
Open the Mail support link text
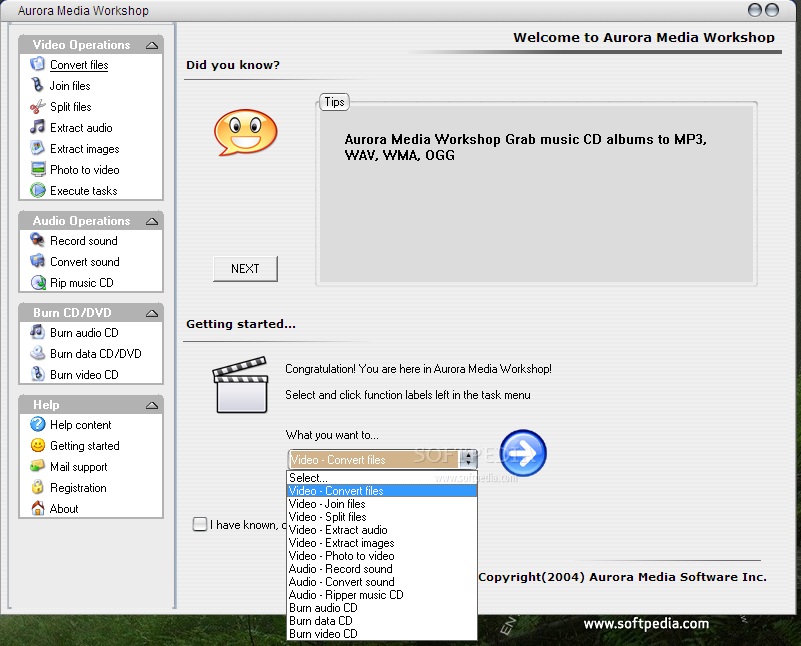click(x=79, y=467)
